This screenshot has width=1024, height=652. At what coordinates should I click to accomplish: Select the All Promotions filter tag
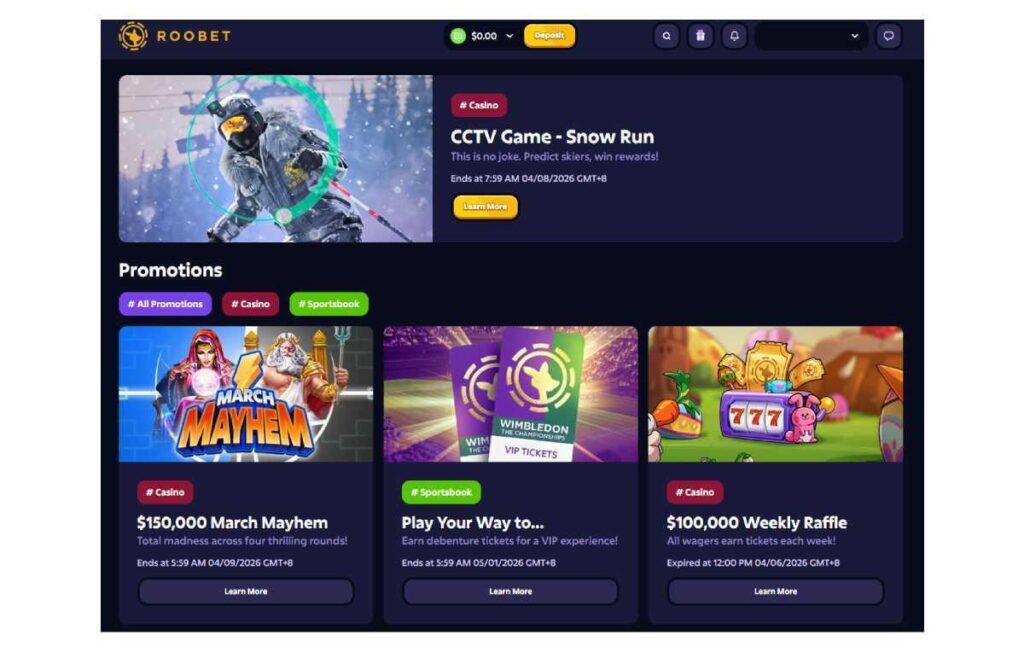coord(165,304)
